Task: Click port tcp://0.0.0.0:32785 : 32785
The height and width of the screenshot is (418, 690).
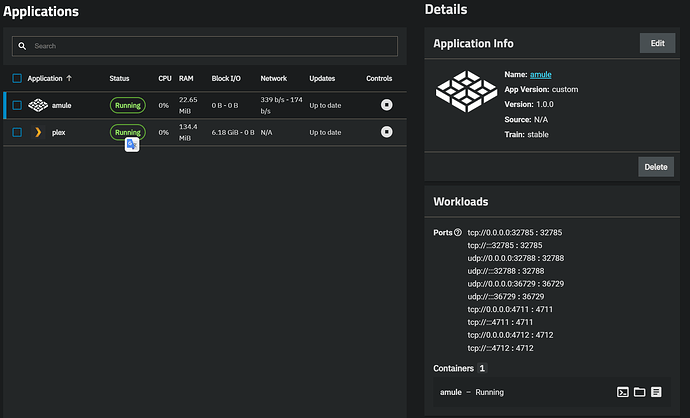Action: (x=514, y=232)
